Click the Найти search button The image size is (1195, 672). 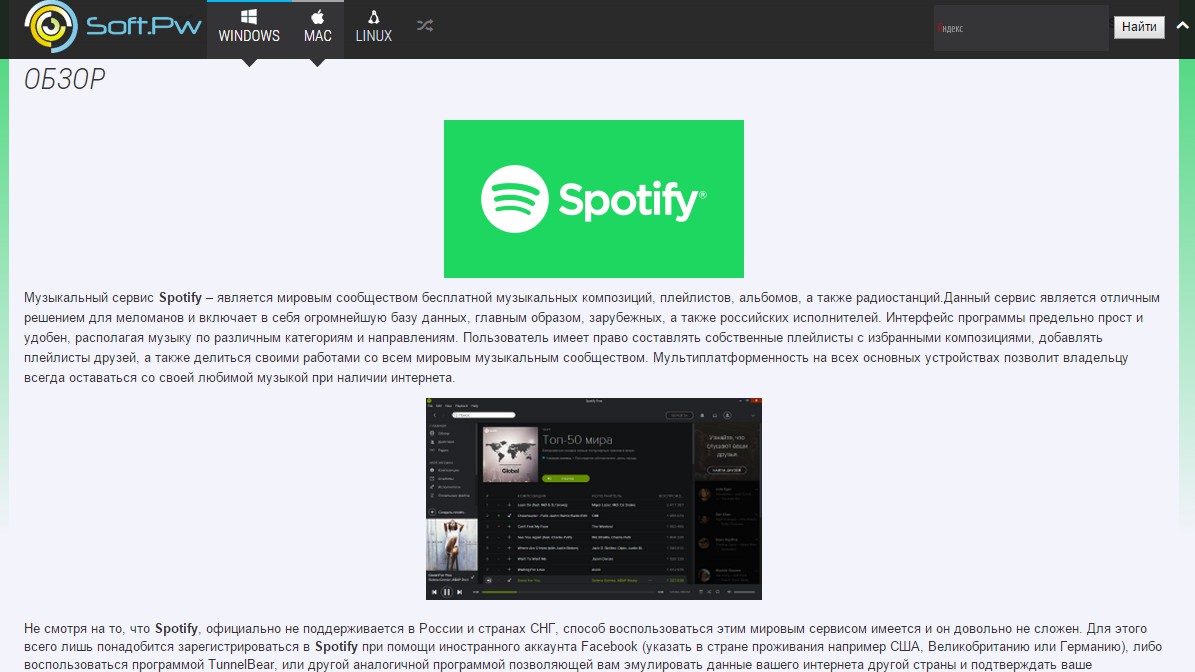coord(1139,27)
